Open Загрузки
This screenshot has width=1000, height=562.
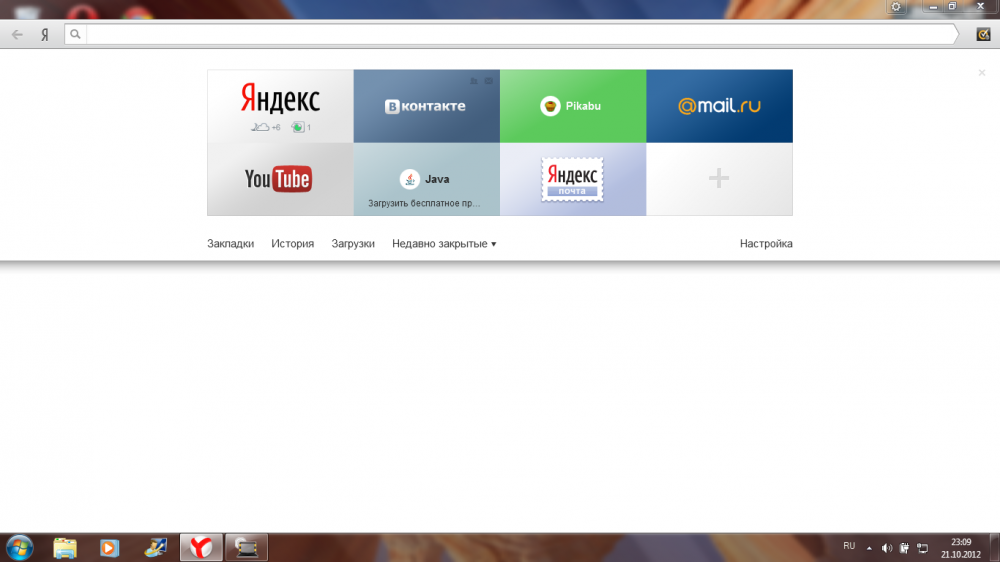tap(353, 244)
